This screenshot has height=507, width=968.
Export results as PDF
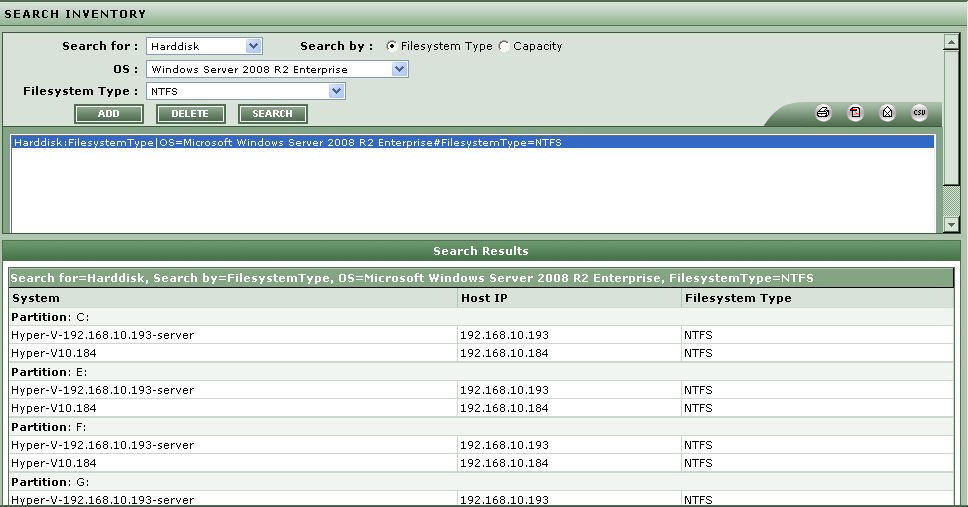[x=855, y=112]
